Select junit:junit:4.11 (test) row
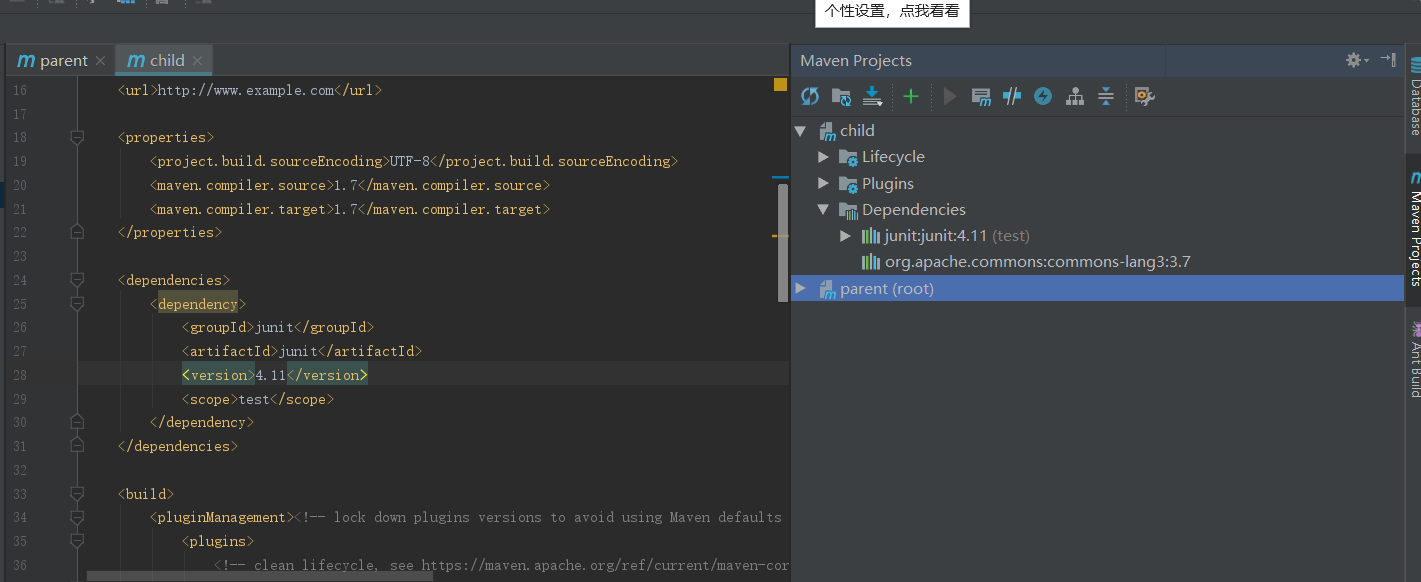This screenshot has width=1421, height=582. [957, 236]
